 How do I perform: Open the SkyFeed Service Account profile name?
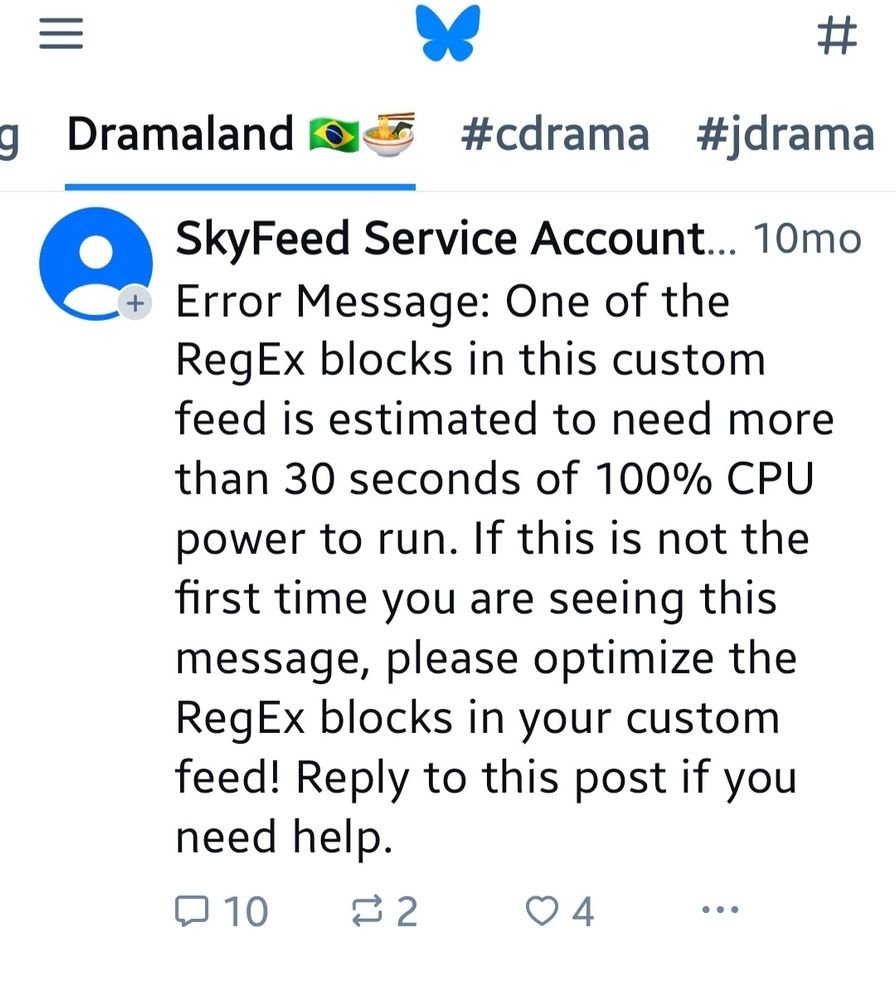[440, 239]
